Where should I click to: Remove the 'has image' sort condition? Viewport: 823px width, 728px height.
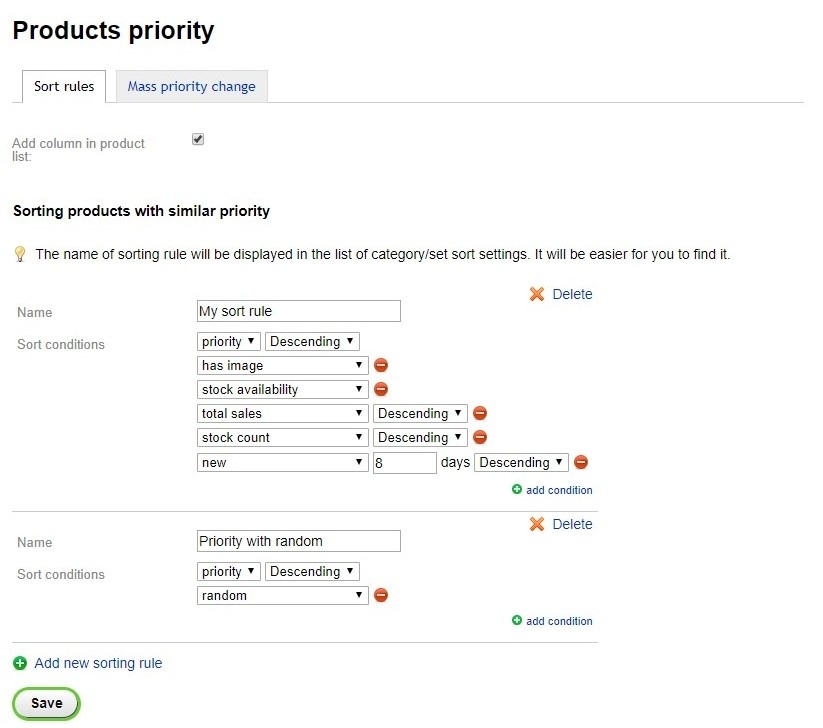[380, 366]
